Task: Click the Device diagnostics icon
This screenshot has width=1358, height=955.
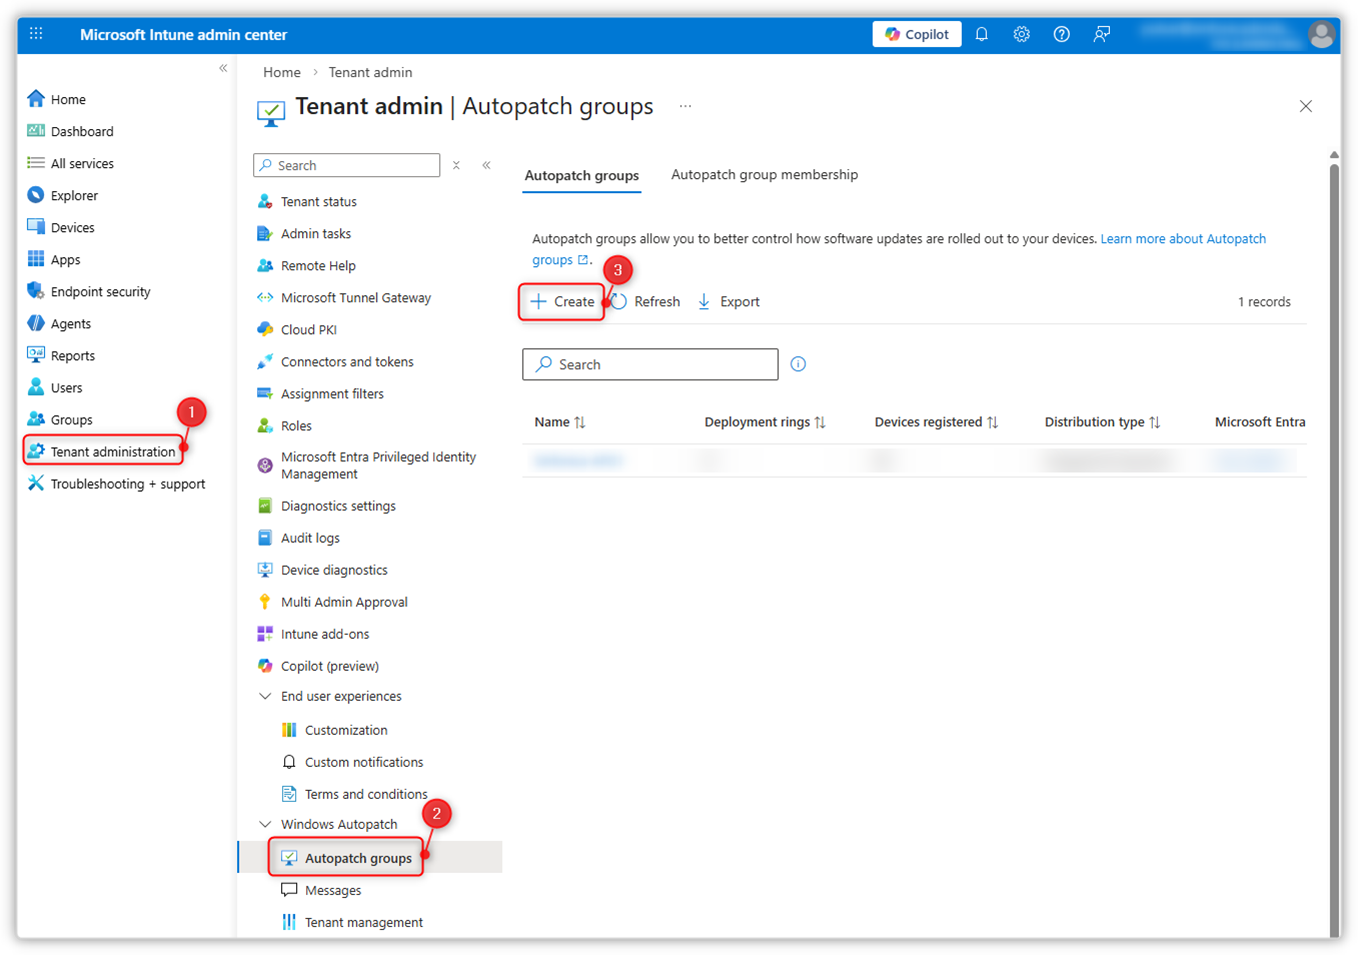Action: coord(265,569)
